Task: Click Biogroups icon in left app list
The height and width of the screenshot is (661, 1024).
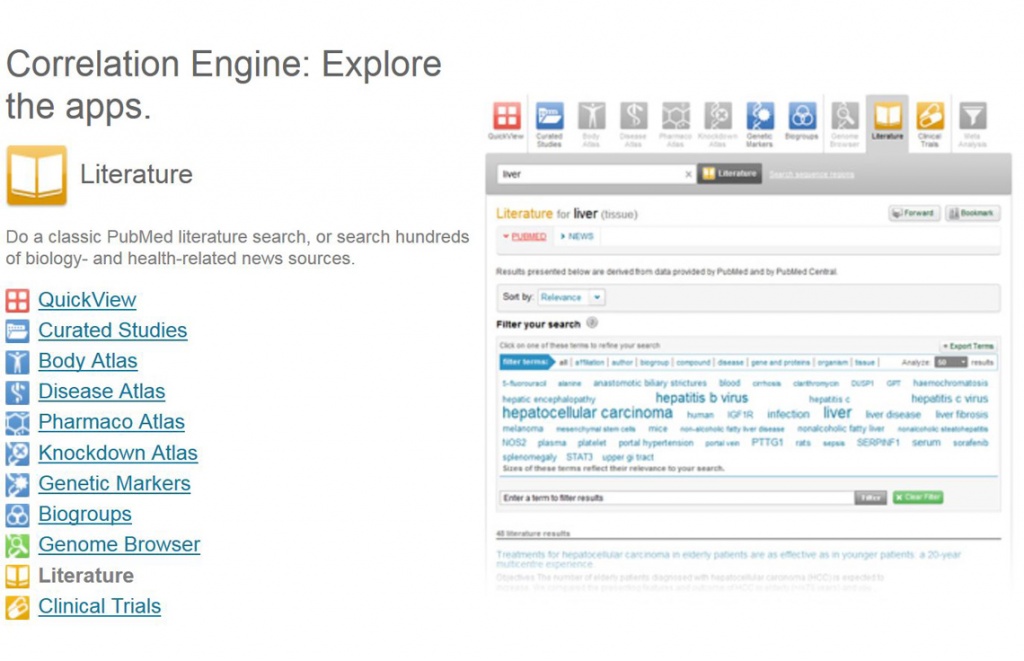Action: pyautogui.click(x=17, y=515)
